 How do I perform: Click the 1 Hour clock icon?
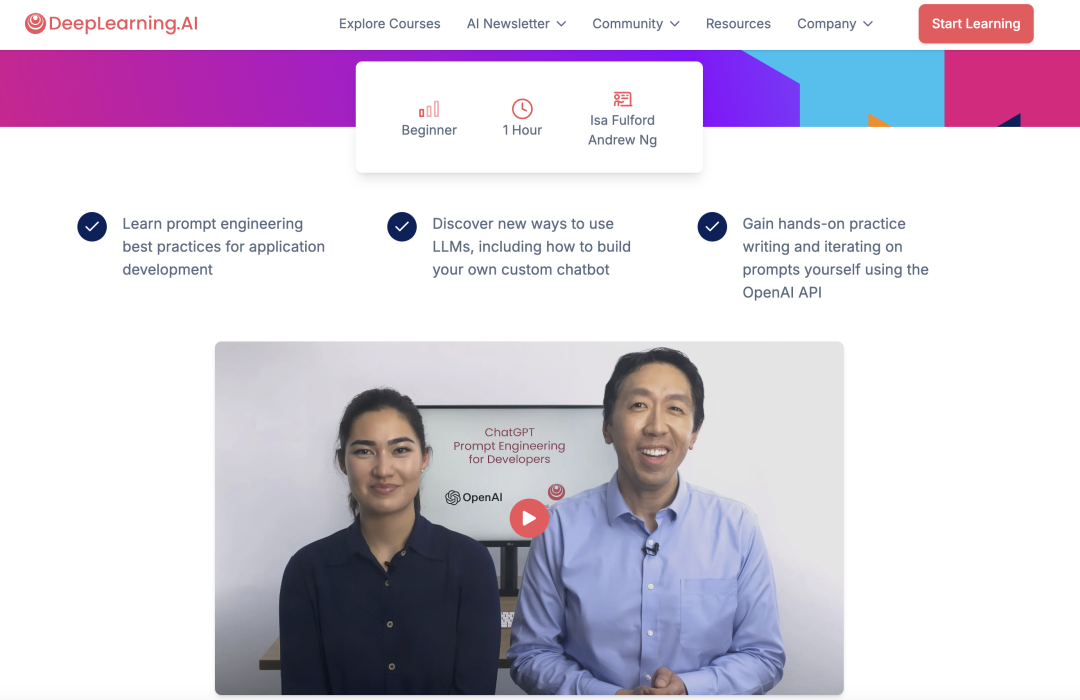(522, 108)
